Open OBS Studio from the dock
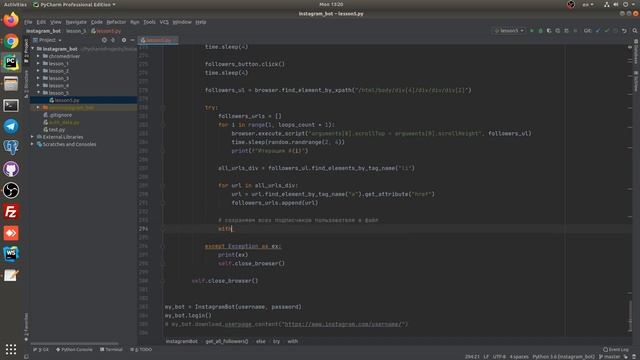 tap(11, 190)
